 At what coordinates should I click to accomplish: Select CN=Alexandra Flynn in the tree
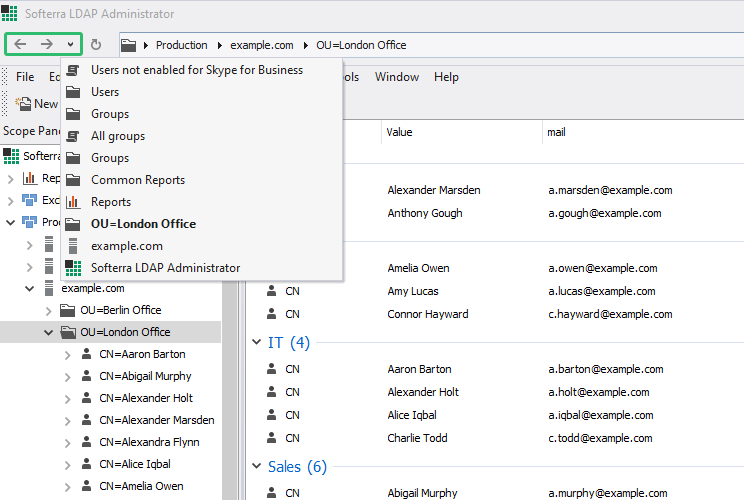tap(149, 442)
